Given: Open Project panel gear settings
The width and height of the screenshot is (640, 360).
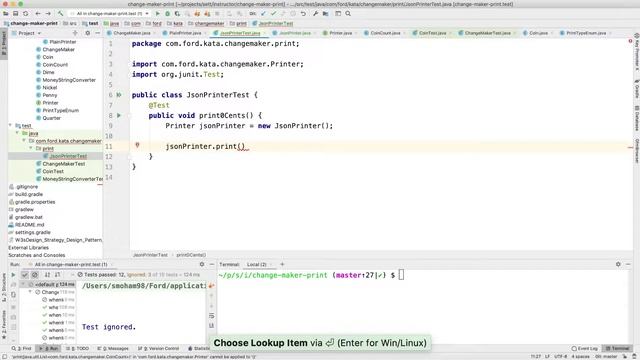Looking at the screenshot, I should point(87,33).
